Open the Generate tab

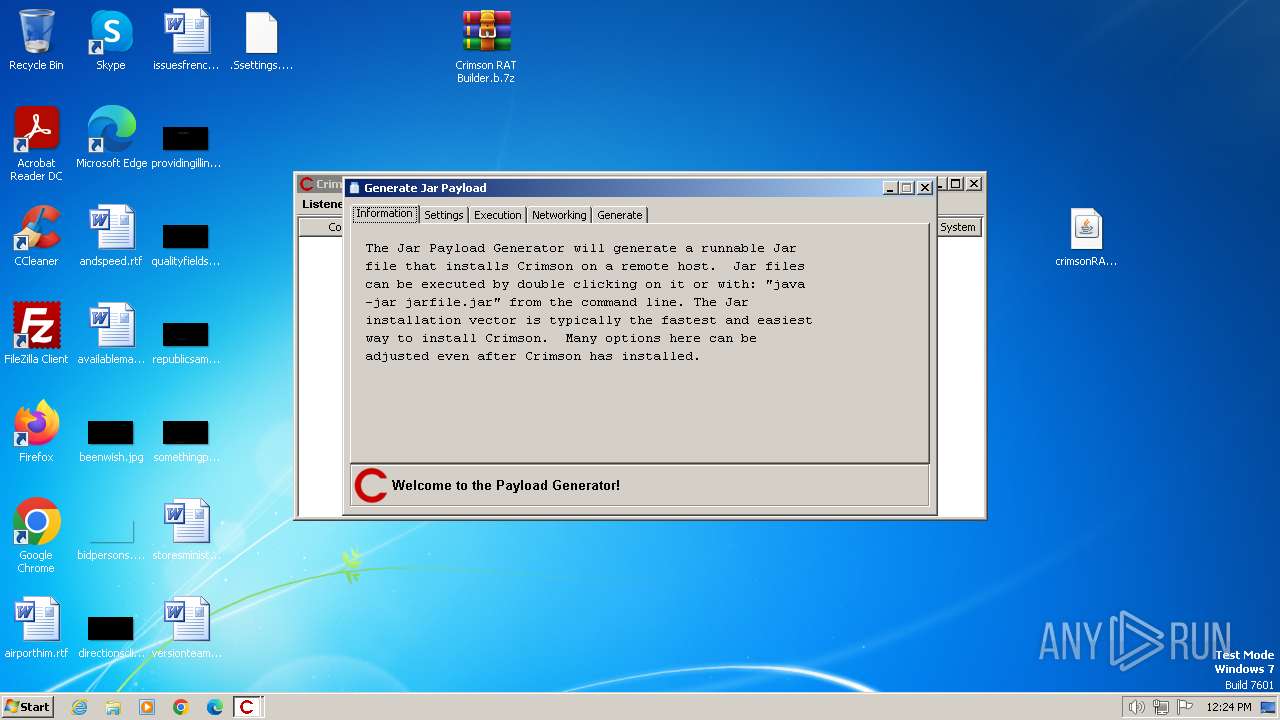pyautogui.click(x=620, y=215)
